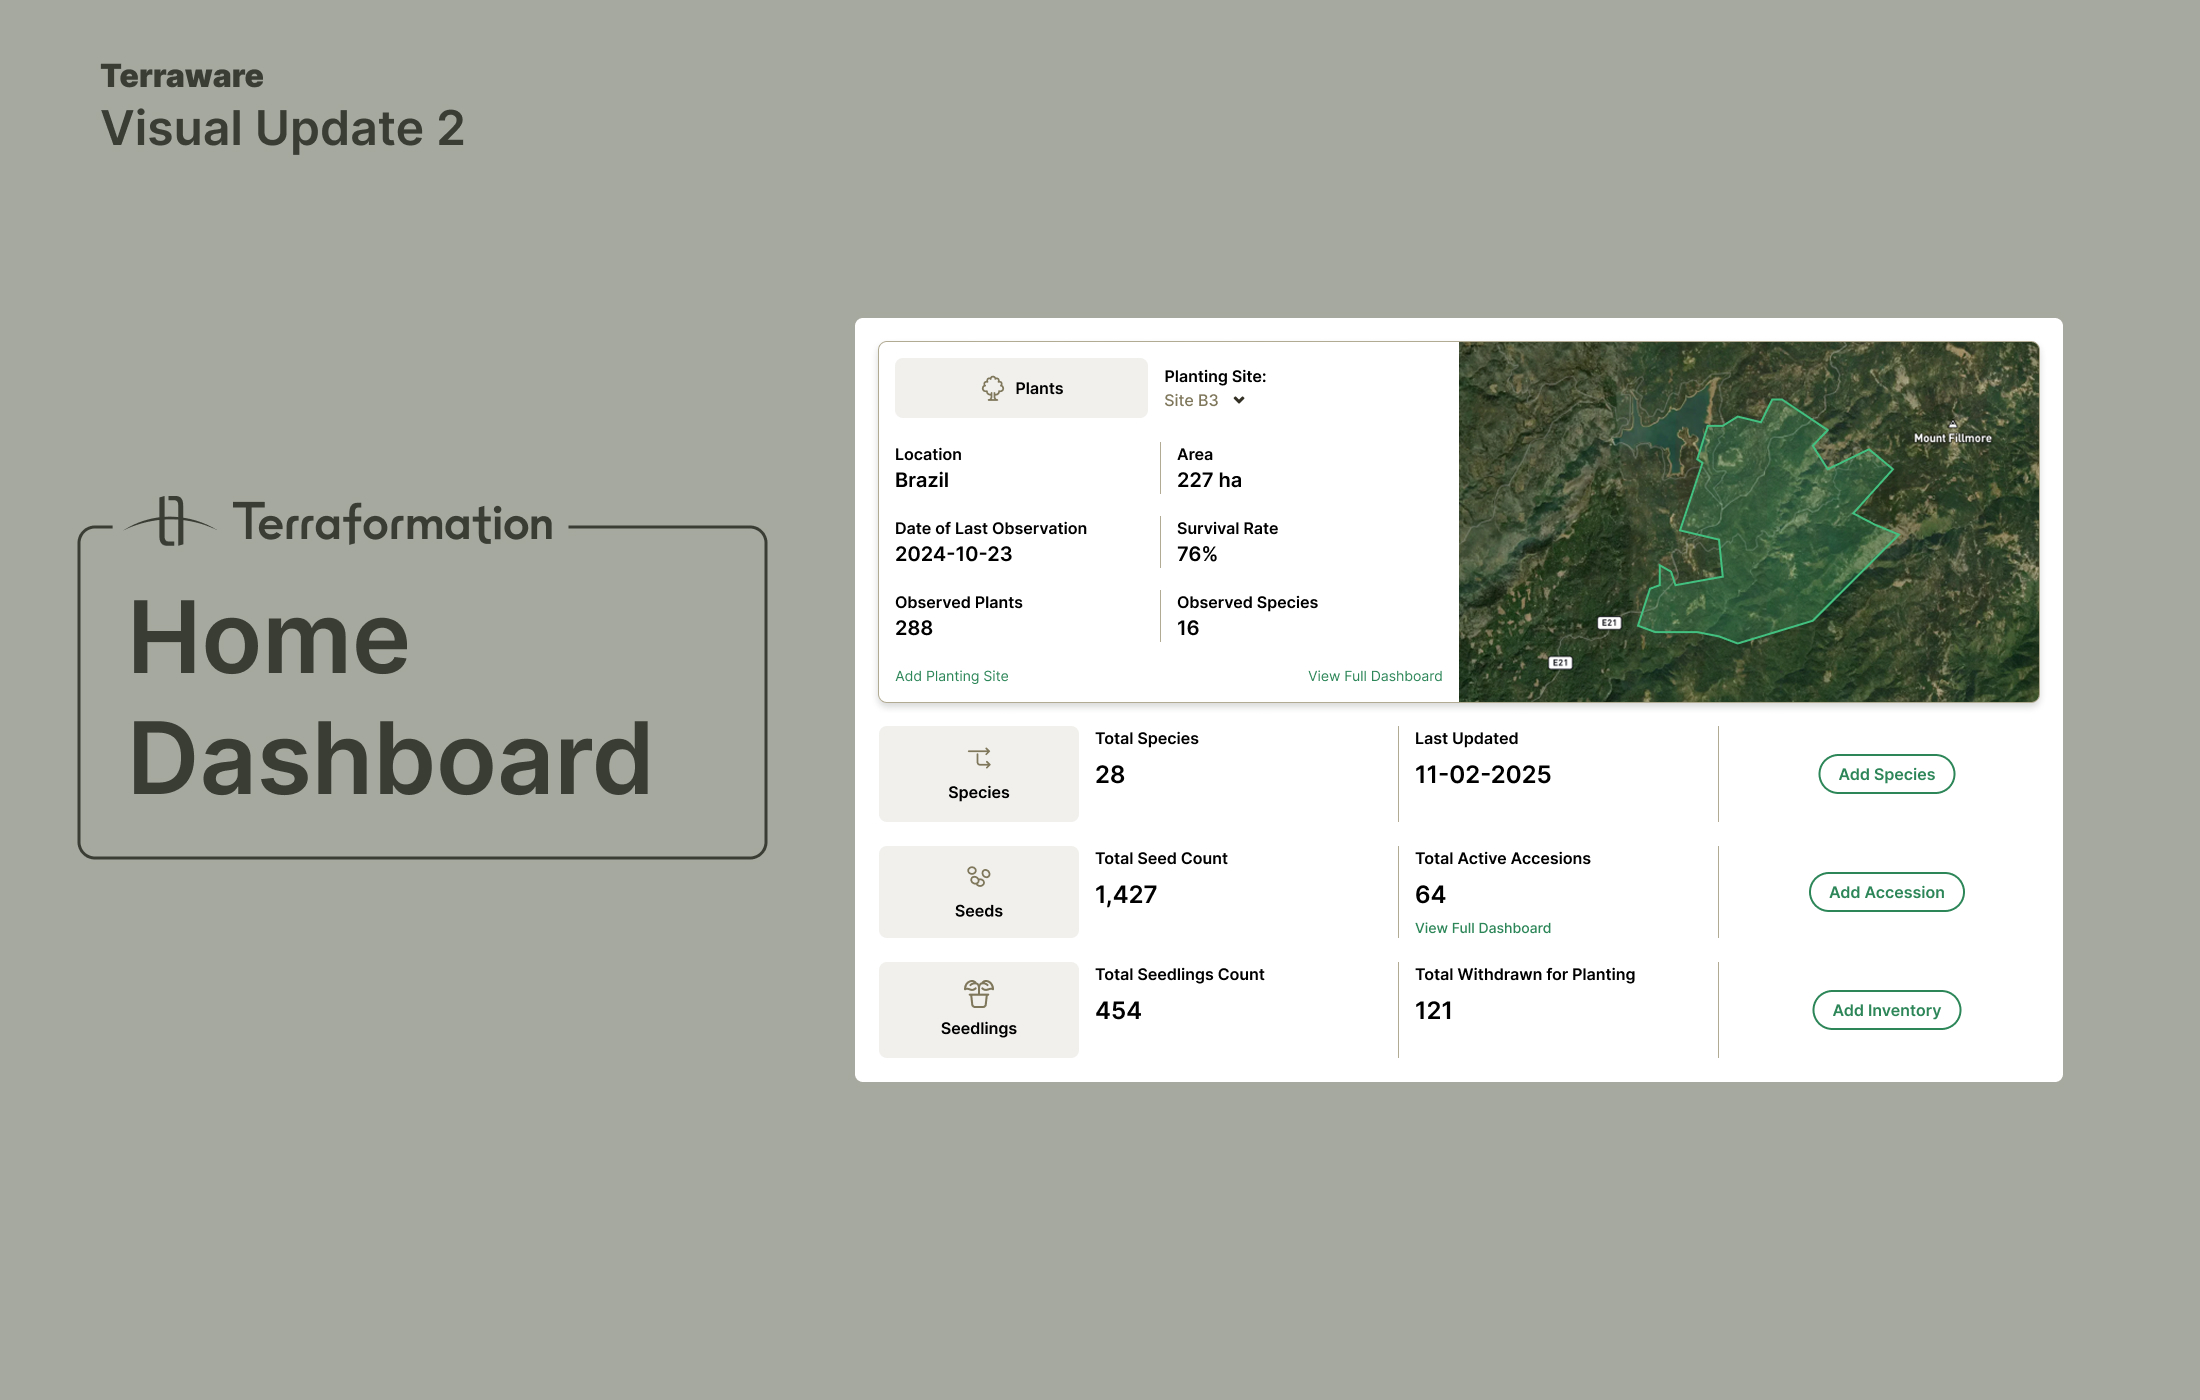This screenshot has width=2200, height=1400.
Task: Open the Site B3 selector
Action: [x=1191, y=400]
